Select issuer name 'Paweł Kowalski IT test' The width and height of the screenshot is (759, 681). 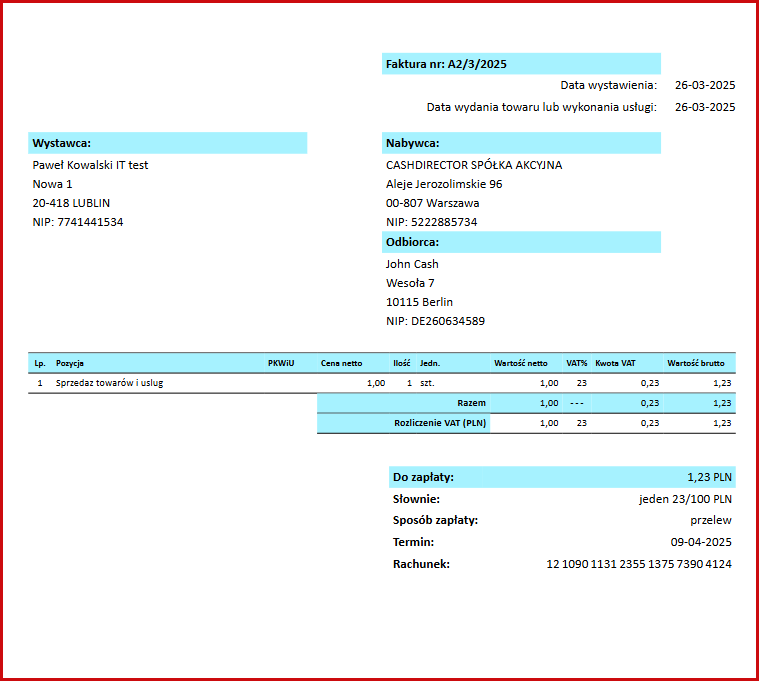point(90,165)
